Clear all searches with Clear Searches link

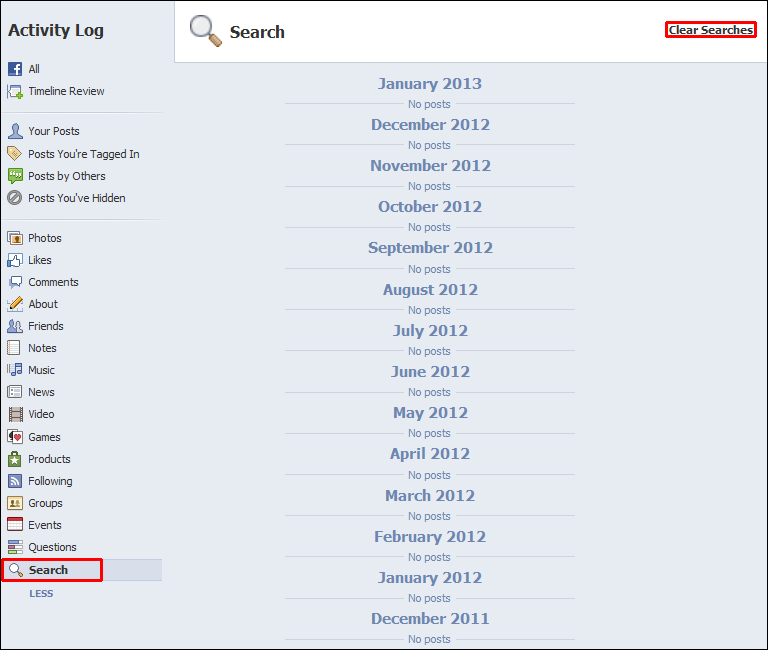click(x=710, y=30)
